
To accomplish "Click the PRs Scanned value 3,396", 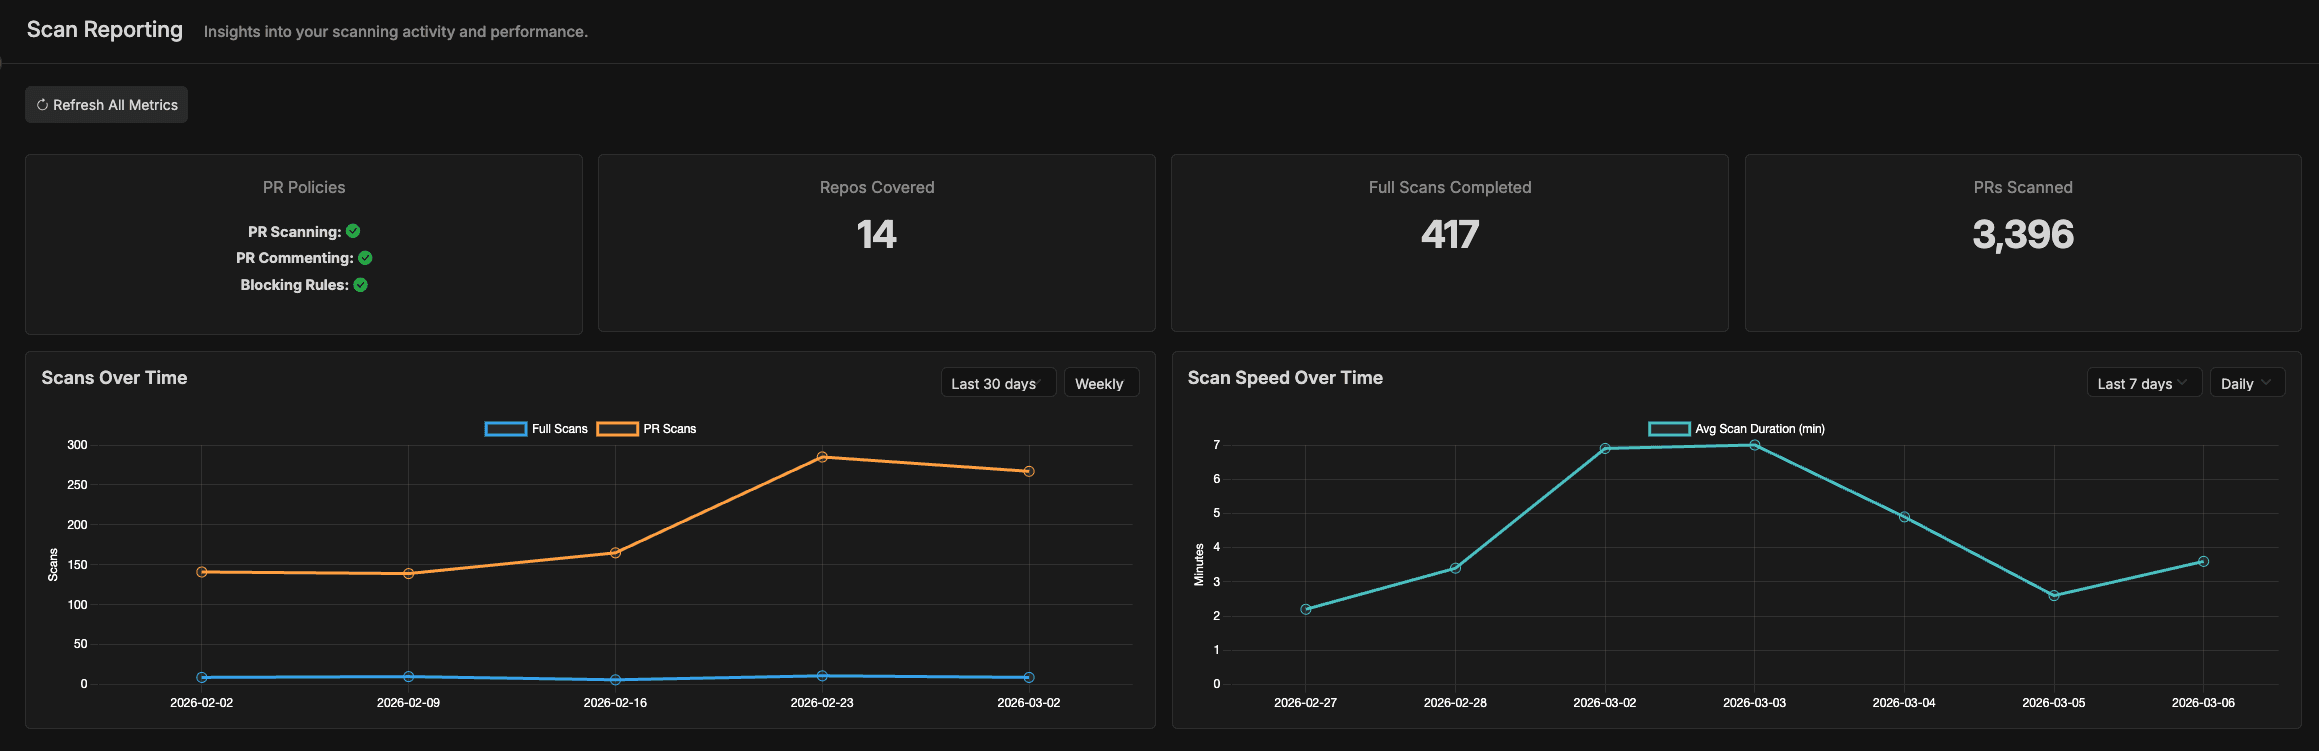I will 2022,235.
